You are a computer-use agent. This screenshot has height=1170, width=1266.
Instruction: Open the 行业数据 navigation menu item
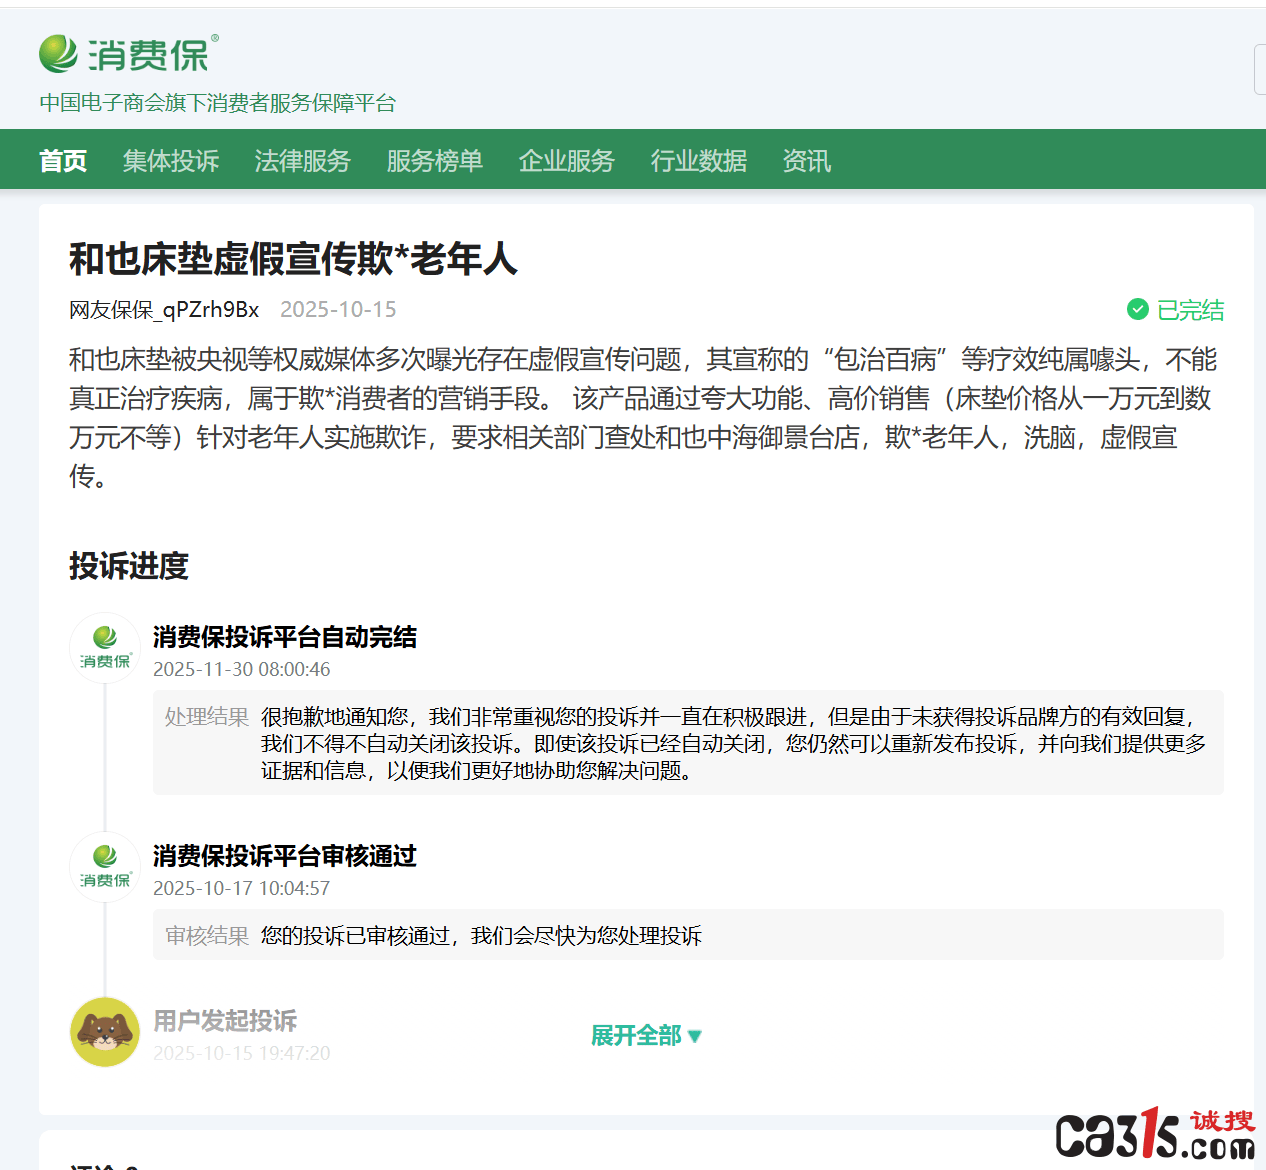point(699,161)
